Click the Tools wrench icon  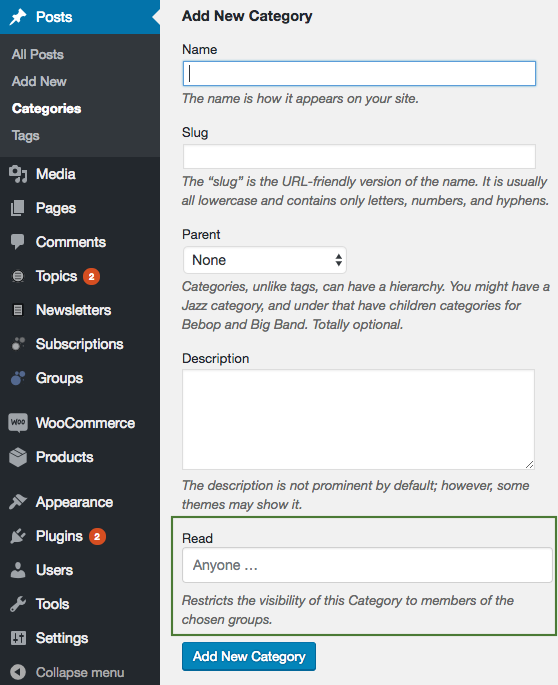click(18, 604)
